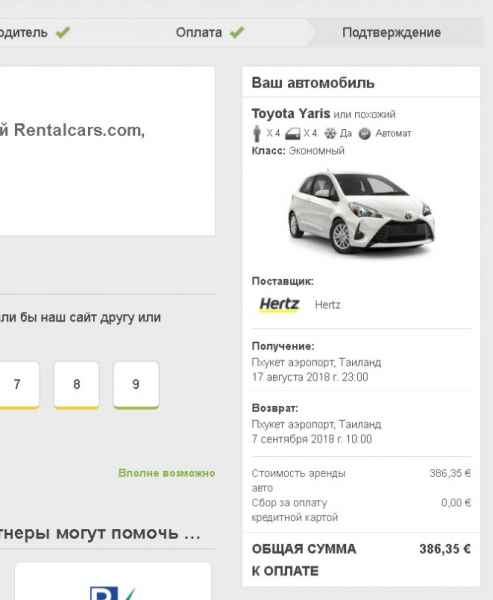Click the passenger seats person icon
The height and width of the screenshot is (600, 493).
(x=257, y=133)
